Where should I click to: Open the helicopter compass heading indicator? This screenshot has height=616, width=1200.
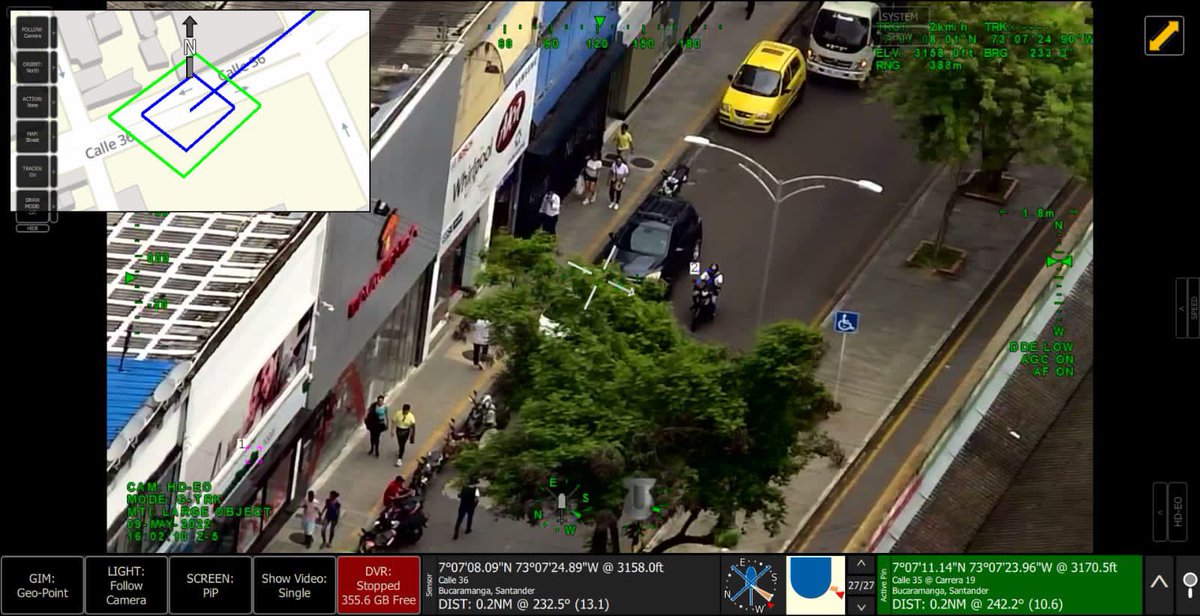752,585
